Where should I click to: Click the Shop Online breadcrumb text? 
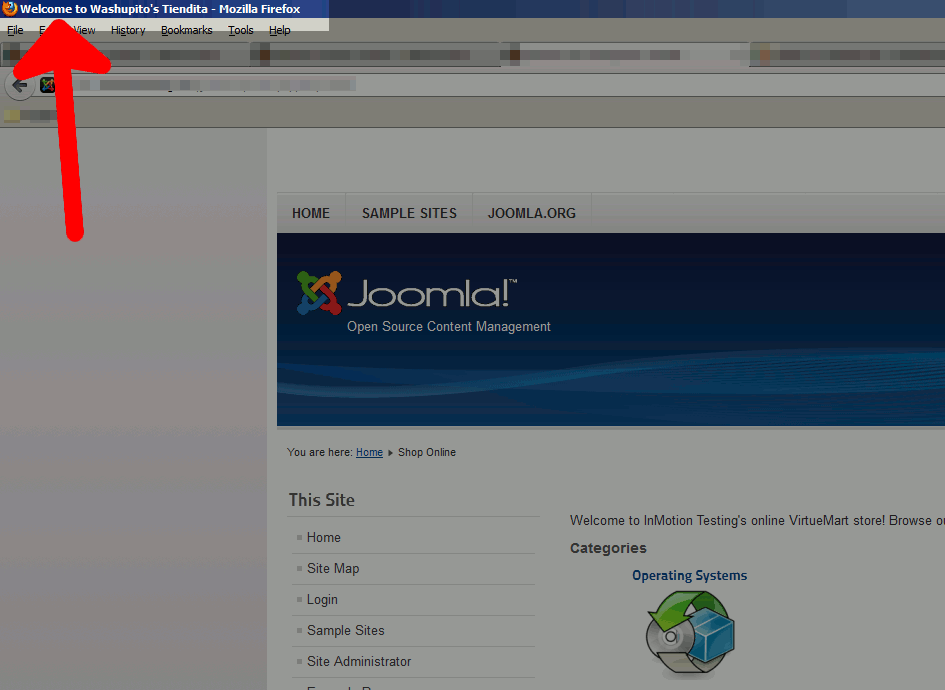[427, 453]
